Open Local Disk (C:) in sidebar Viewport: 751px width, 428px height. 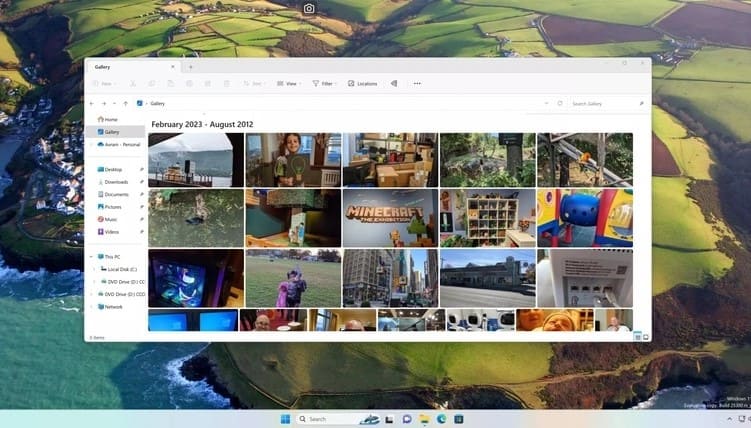point(118,269)
